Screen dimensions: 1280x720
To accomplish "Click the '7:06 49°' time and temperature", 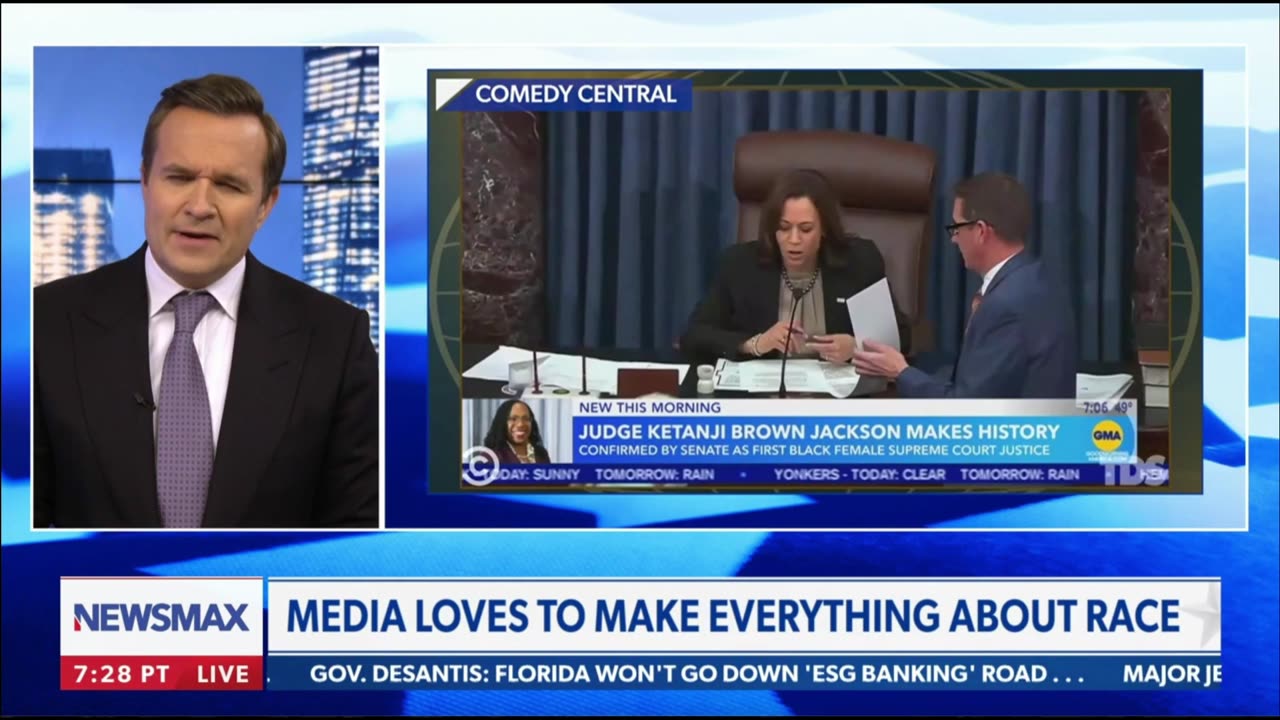I will [1106, 407].
